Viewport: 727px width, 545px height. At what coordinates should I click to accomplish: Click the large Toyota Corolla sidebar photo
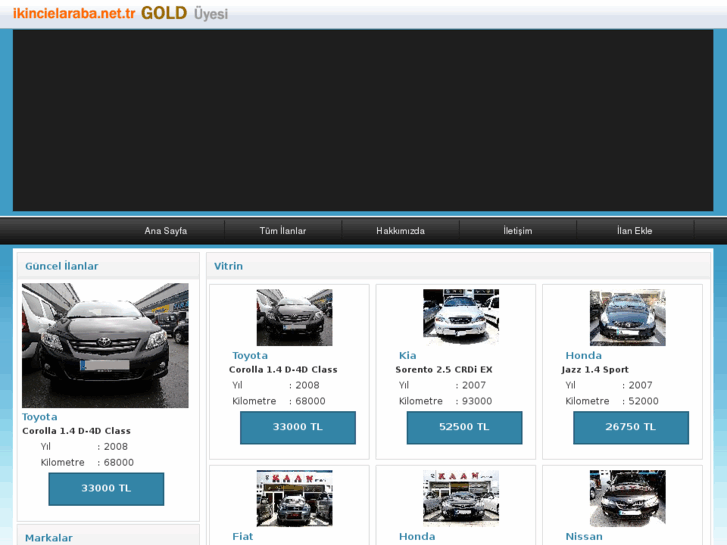pos(105,345)
